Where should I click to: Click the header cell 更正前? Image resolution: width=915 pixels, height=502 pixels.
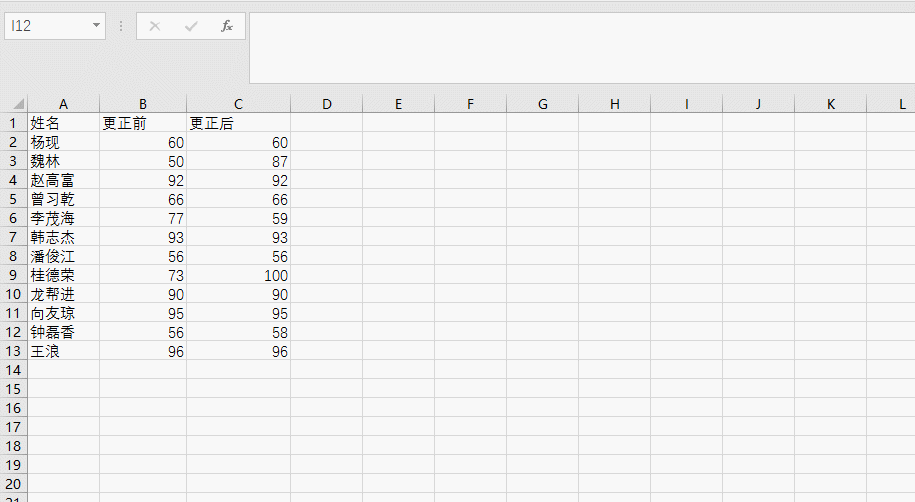(143, 123)
